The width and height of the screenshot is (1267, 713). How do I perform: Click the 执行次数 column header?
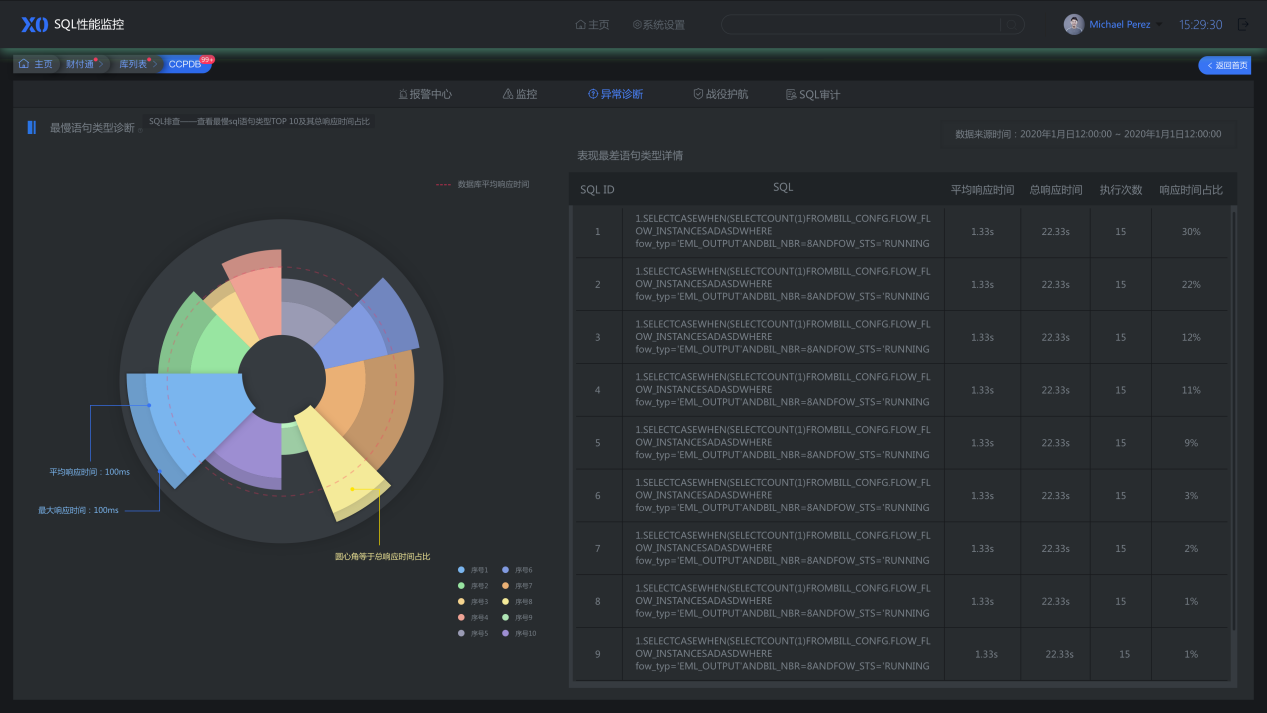click(1121, 190)
